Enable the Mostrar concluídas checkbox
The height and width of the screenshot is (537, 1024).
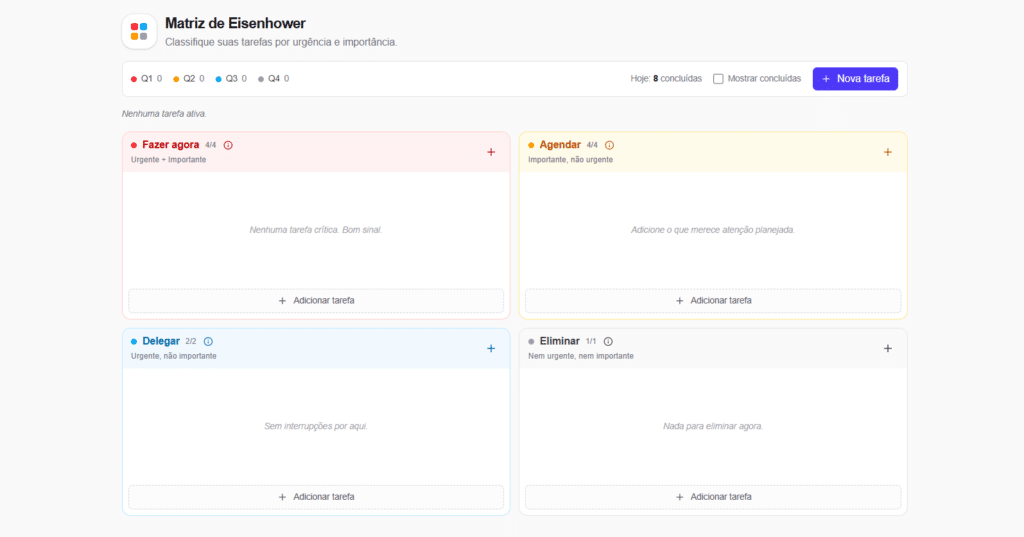[x=718, y=79]
